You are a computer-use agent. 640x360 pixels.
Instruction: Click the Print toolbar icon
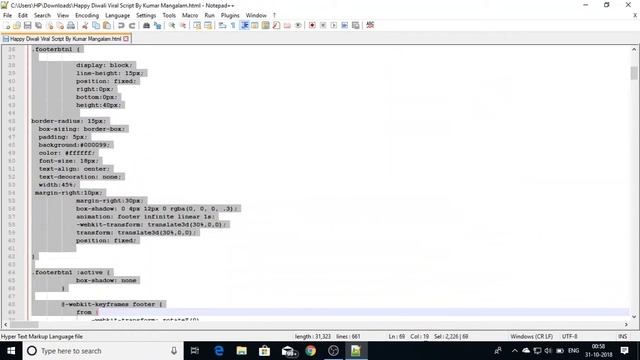(71, 25)
